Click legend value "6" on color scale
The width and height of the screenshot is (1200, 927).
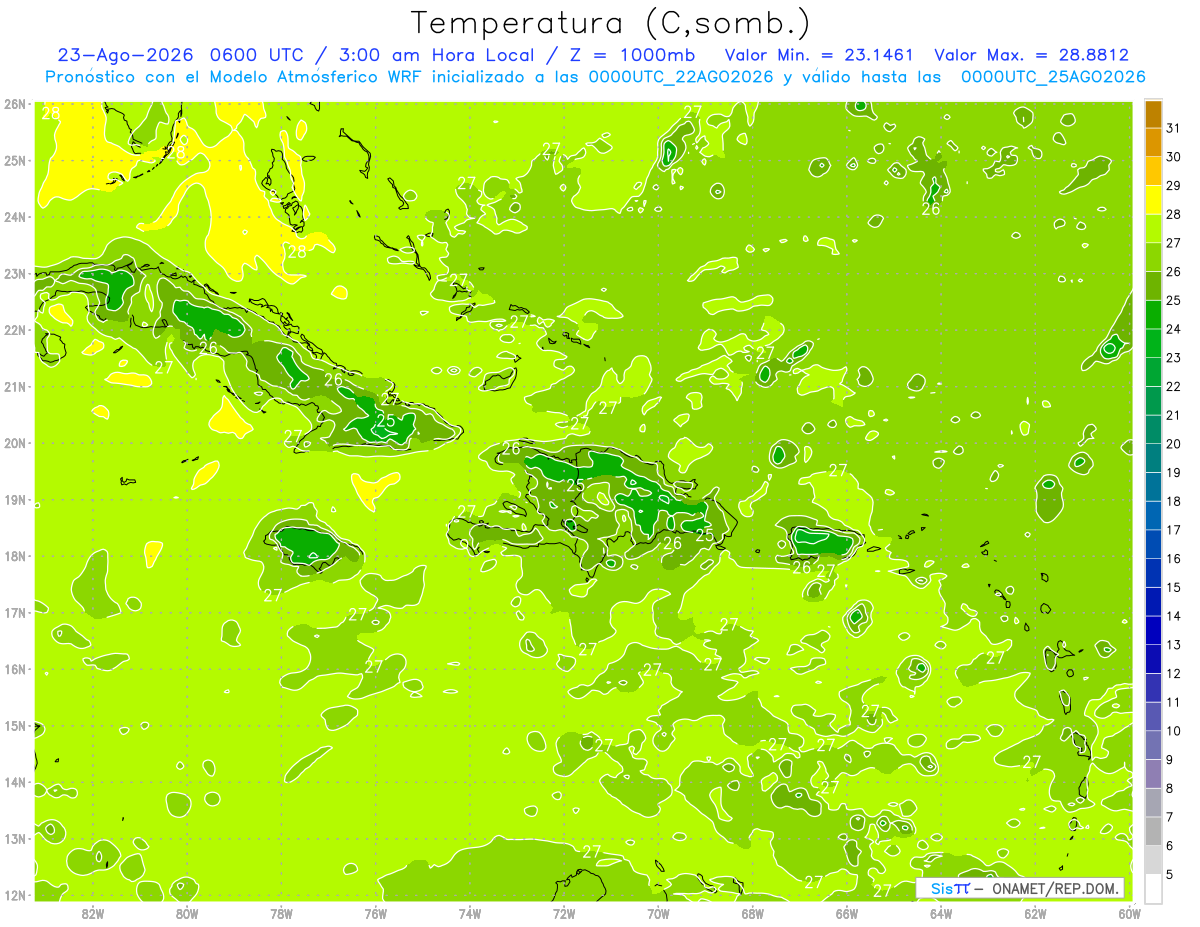click(x=1169, y=846)
